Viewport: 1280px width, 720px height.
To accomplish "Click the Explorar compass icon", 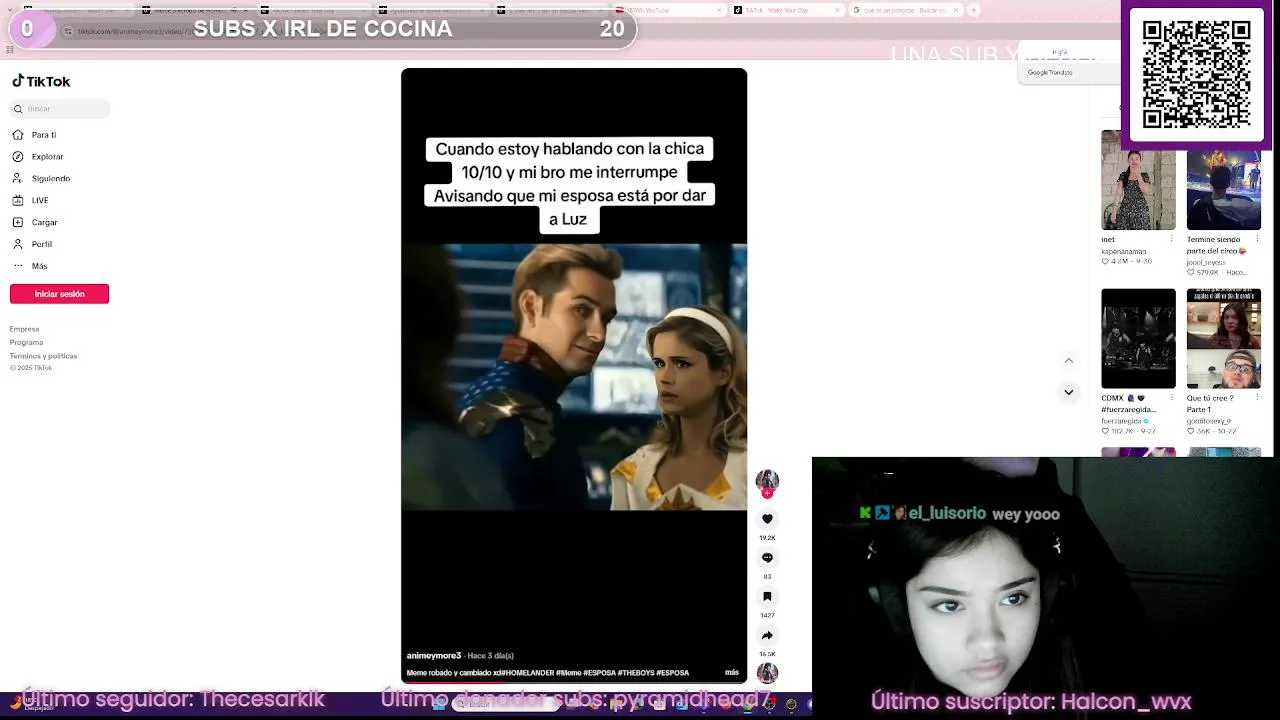I will 18,157.
